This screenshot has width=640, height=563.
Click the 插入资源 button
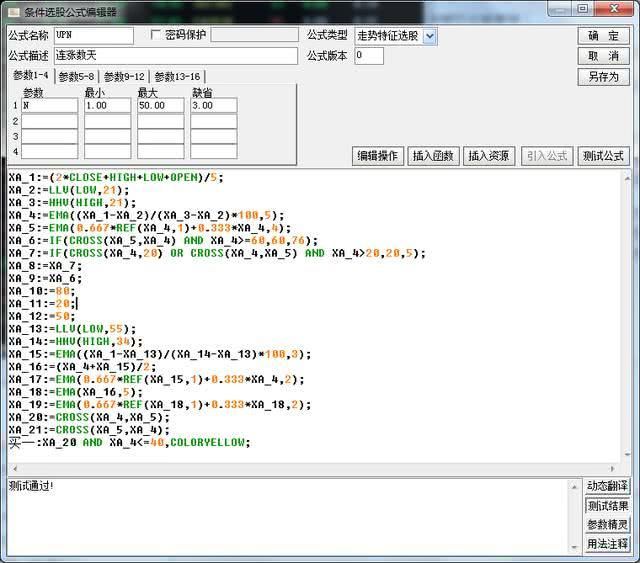[x=489, y=156]
